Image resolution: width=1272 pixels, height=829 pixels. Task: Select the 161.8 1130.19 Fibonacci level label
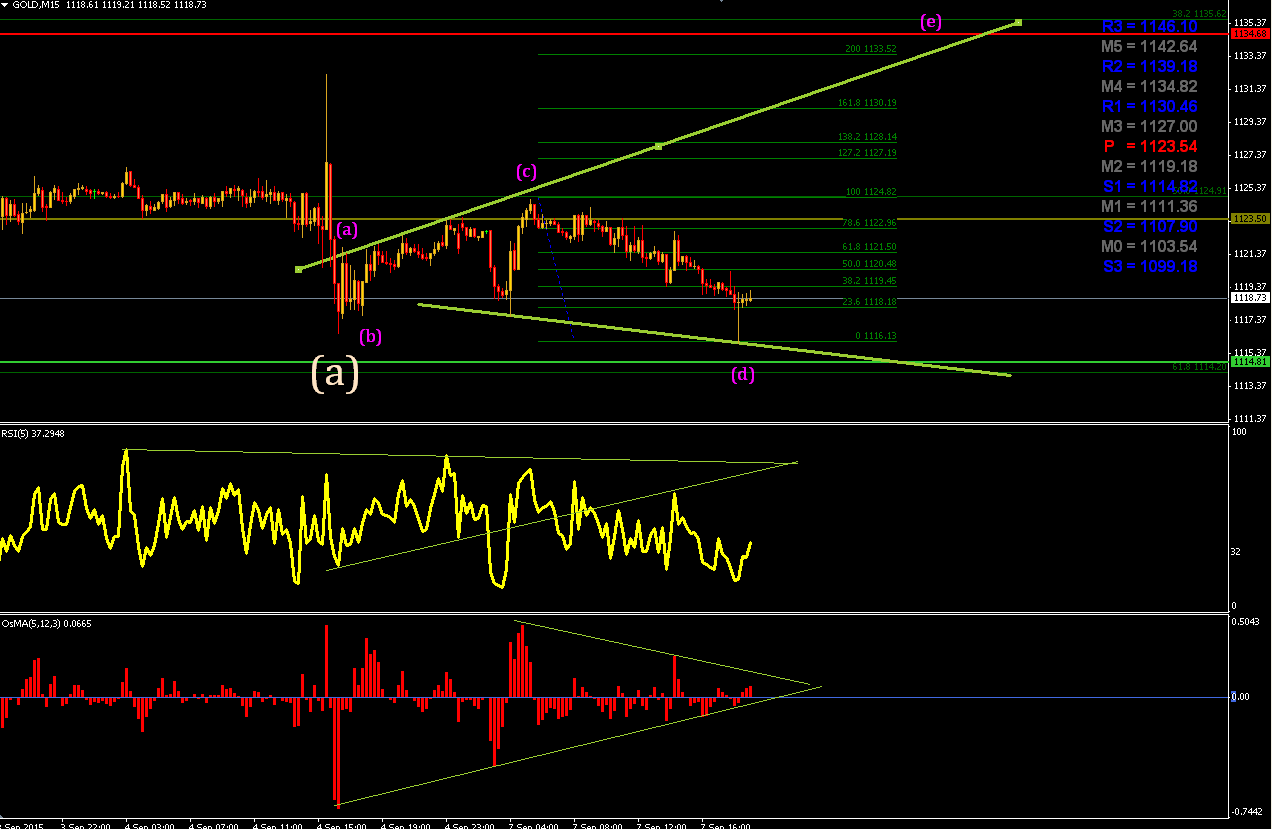pos(867,103)
